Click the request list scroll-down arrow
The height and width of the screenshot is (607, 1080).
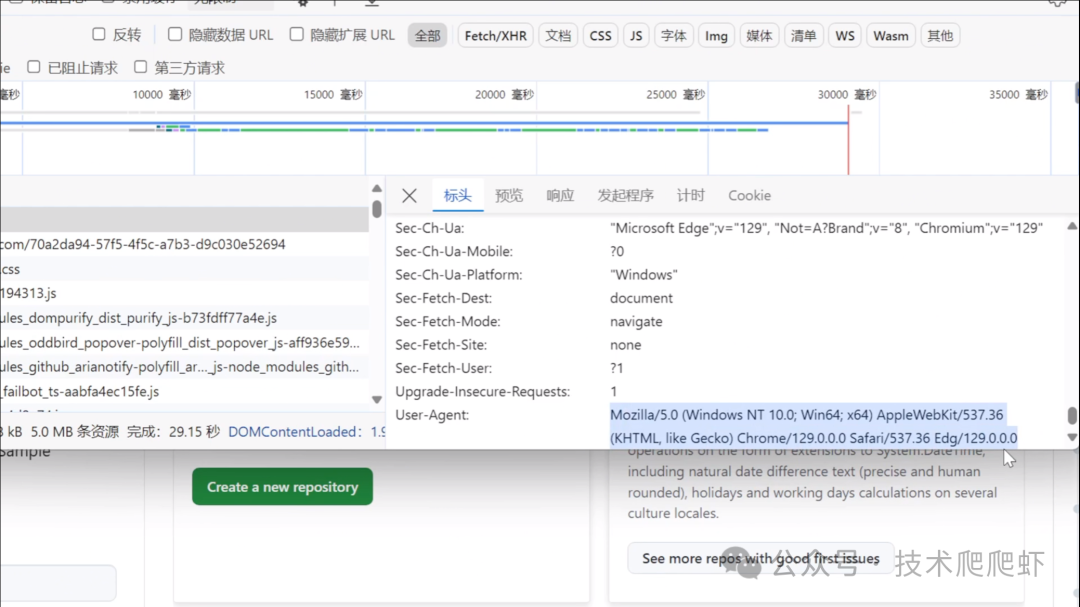(x=377, y=400)
